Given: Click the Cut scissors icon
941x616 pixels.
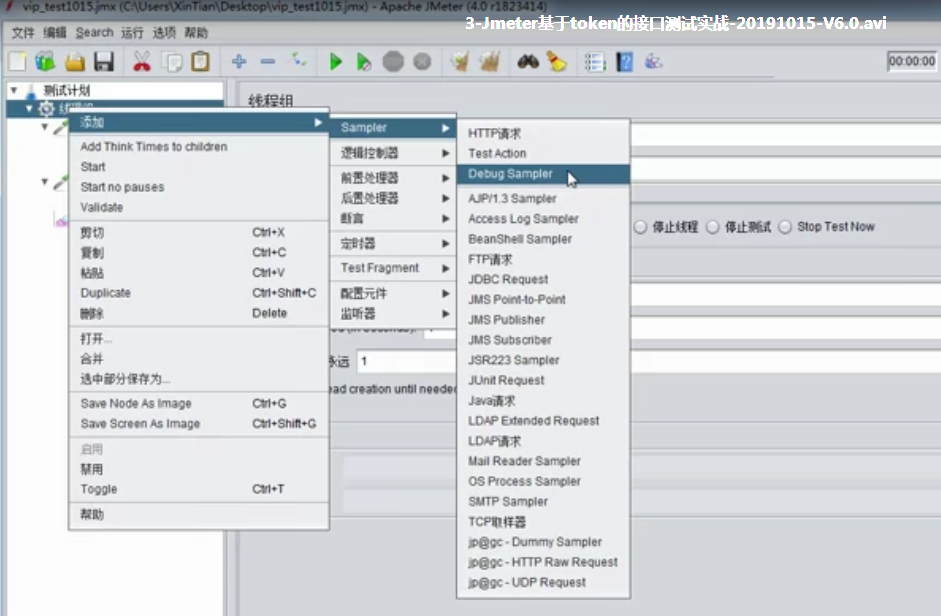Looking at the screenshot, I should (x=142, y=62).
